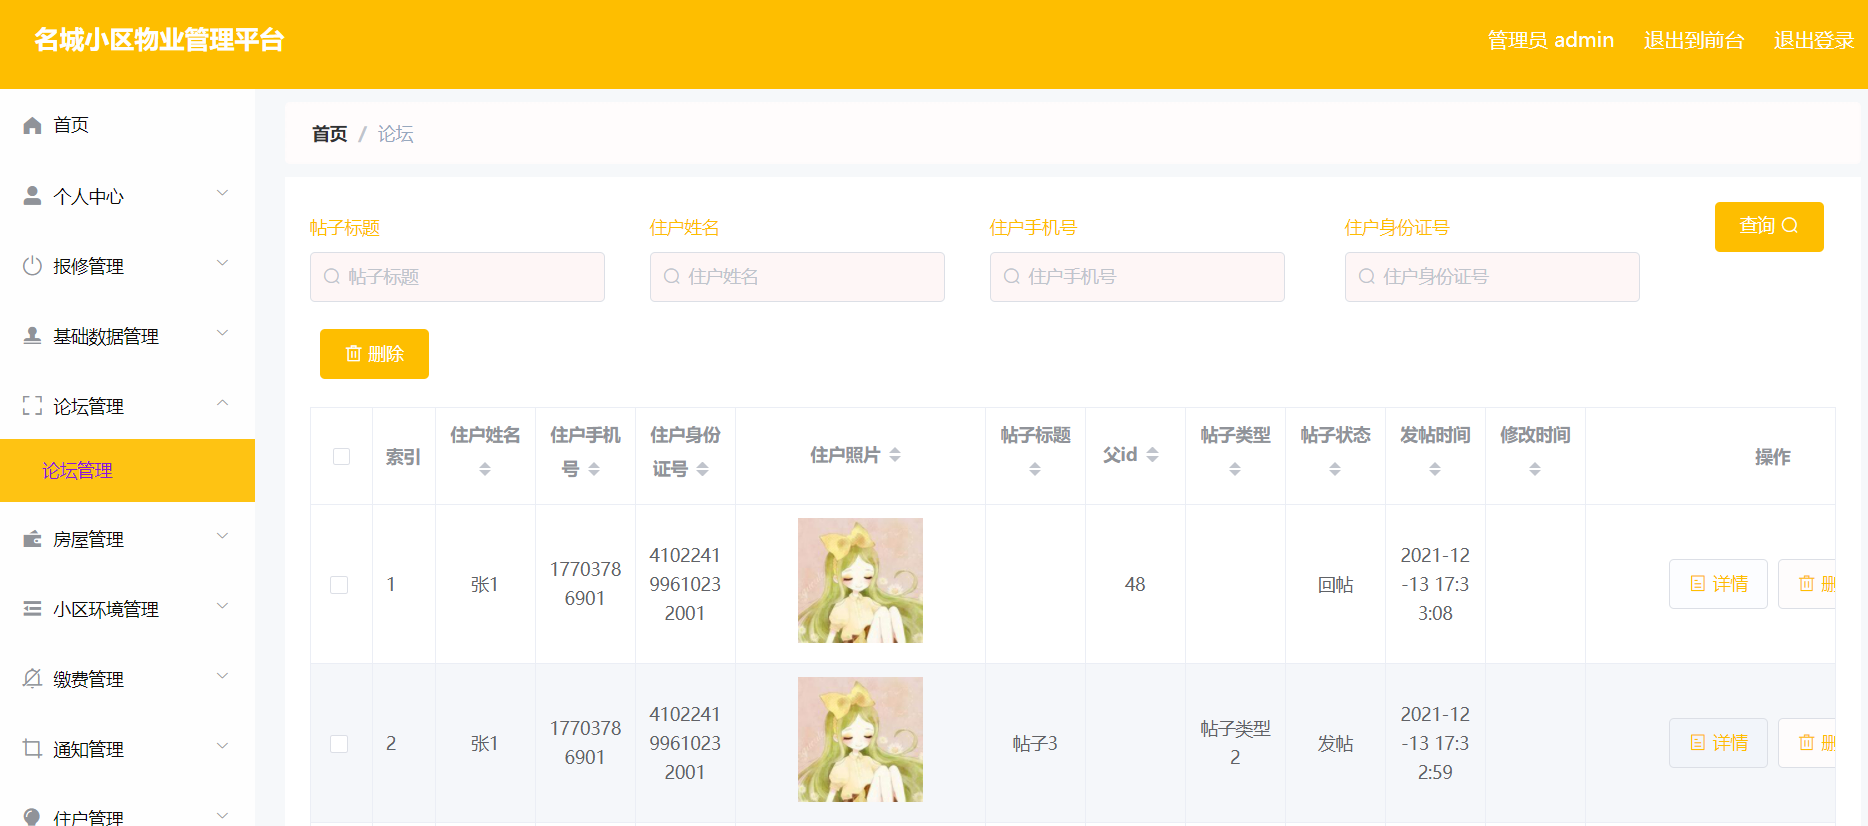Click the crop icon next to 通知管理
Viewport: 1868px width, 826px height.
click(32, 749)
